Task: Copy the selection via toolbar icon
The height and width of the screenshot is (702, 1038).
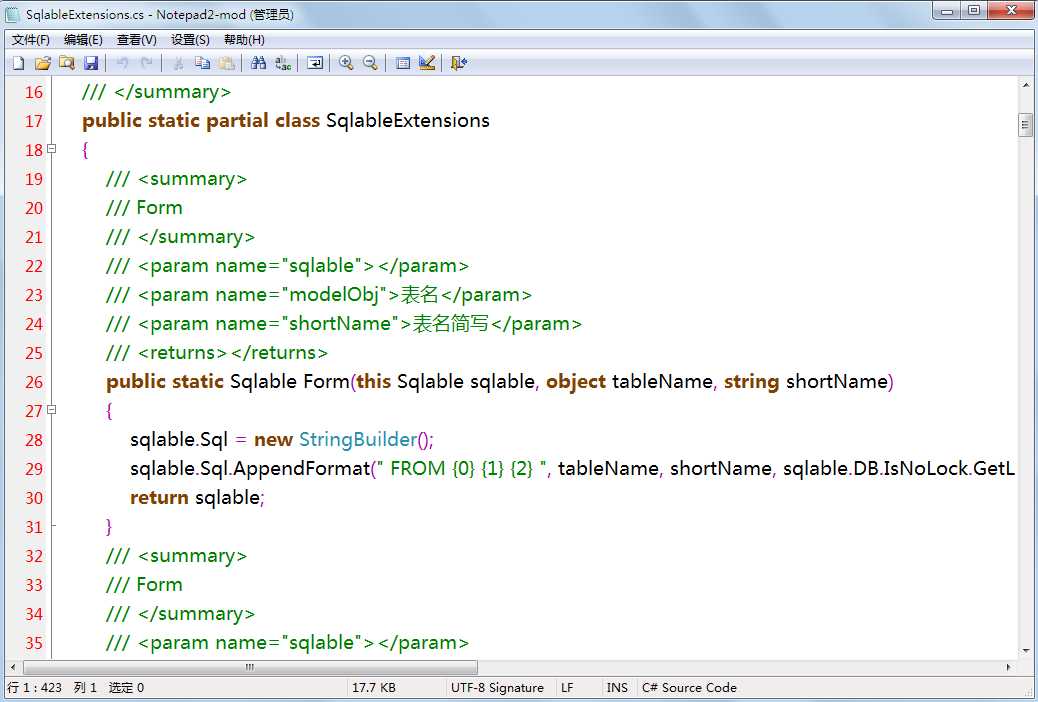Action: (x=203, y=63)
